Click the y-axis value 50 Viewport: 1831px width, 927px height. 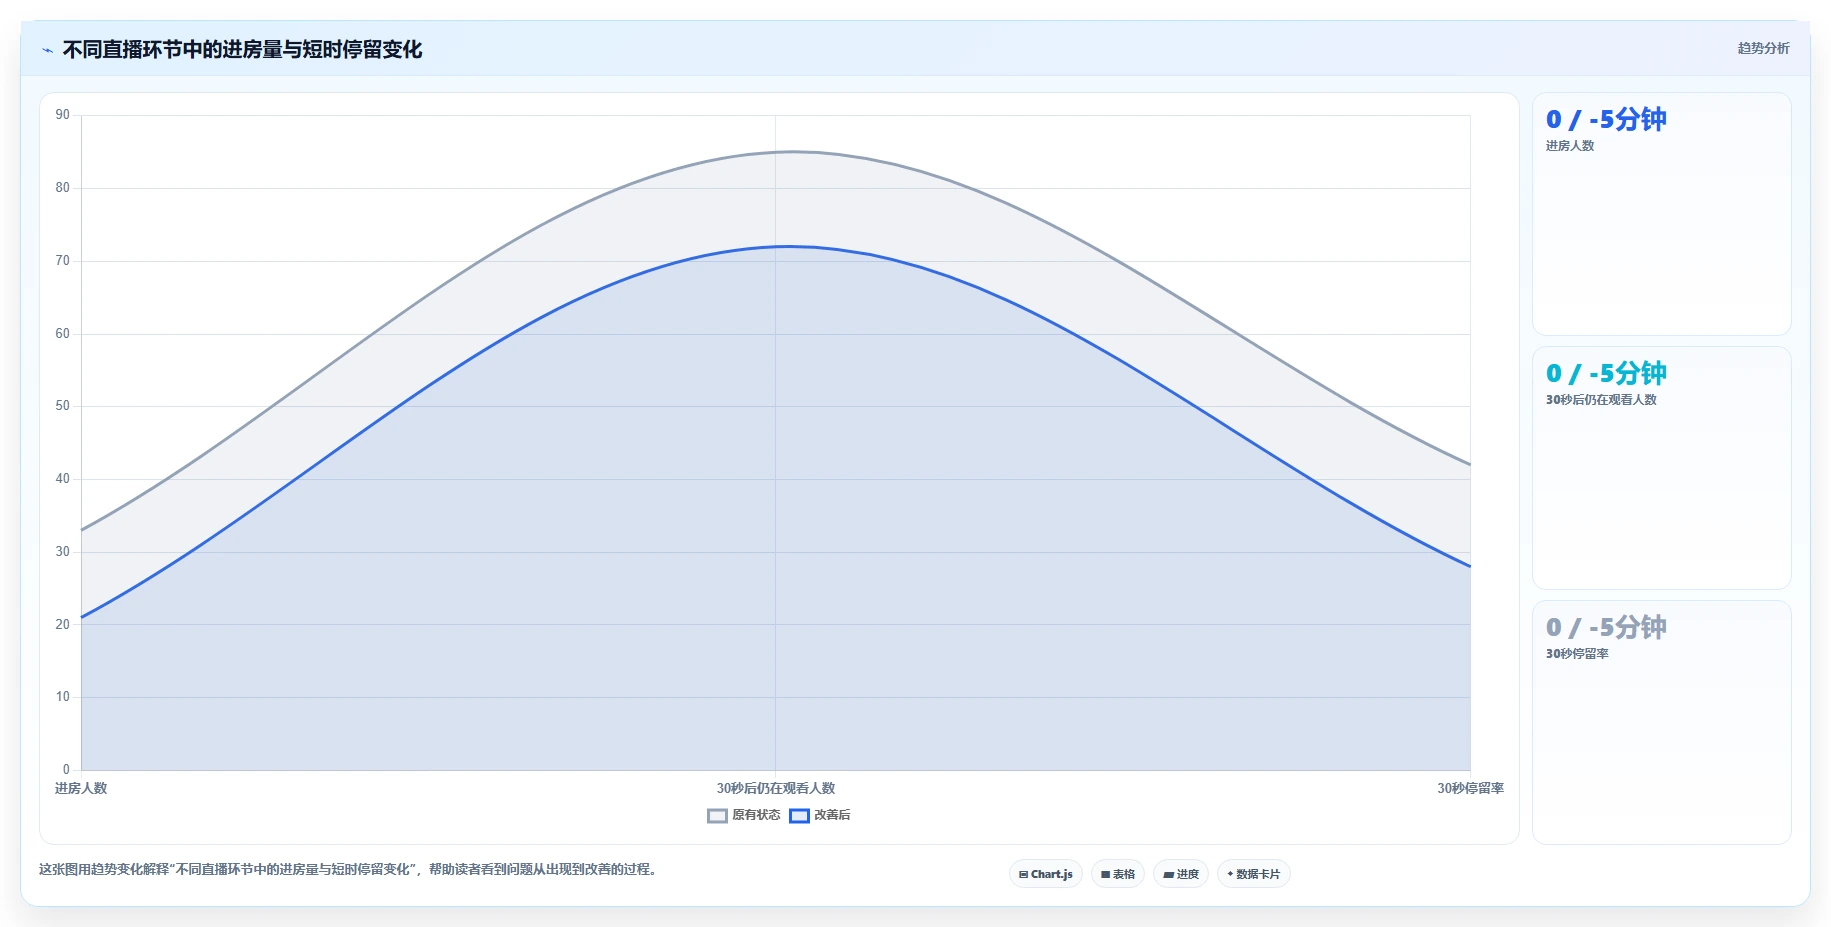(x=63, y=406)
